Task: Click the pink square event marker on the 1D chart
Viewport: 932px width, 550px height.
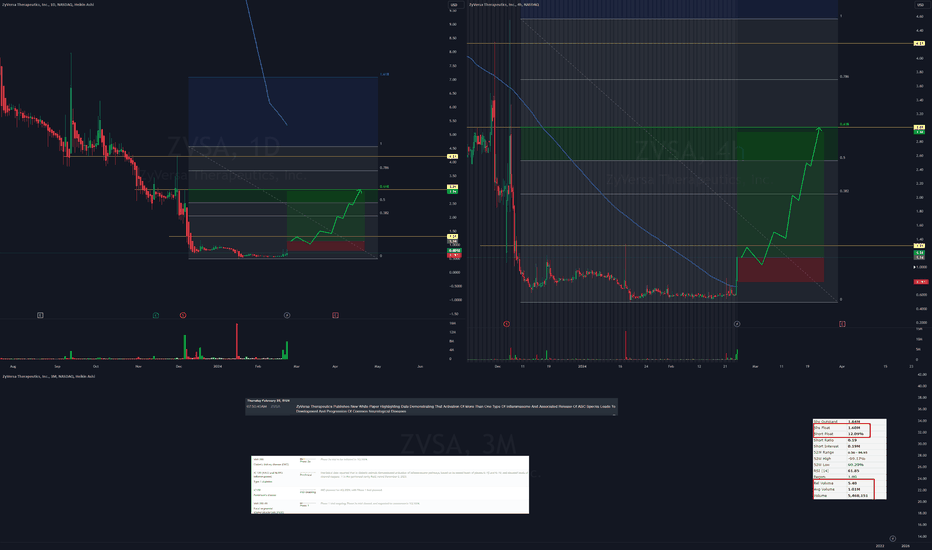Action: (x=335, y=315)
